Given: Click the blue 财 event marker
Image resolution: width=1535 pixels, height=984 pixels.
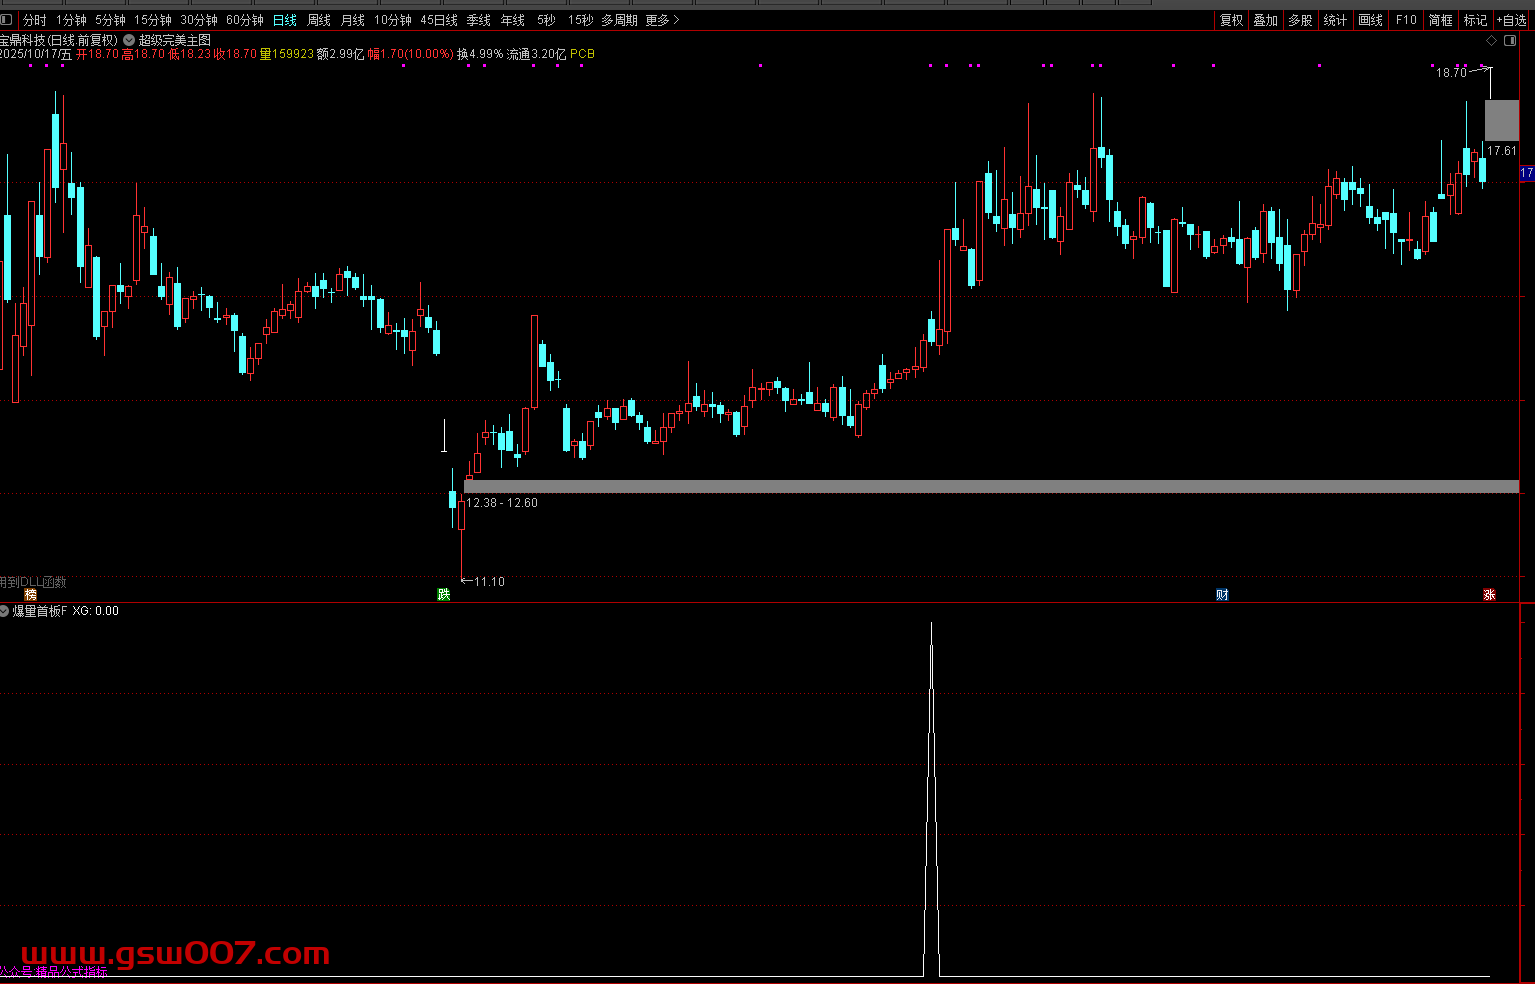Looking at the screenshot, I should click(x=1222, y=594).
